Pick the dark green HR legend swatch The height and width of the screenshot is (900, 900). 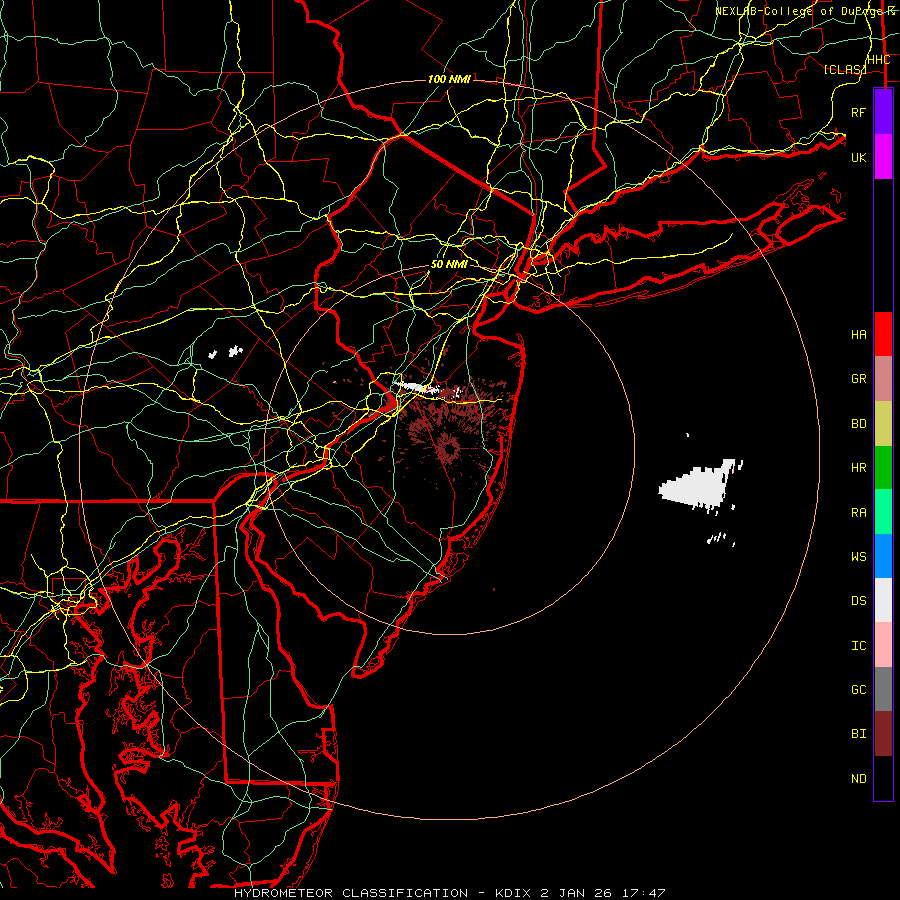(x=883, y=467)
